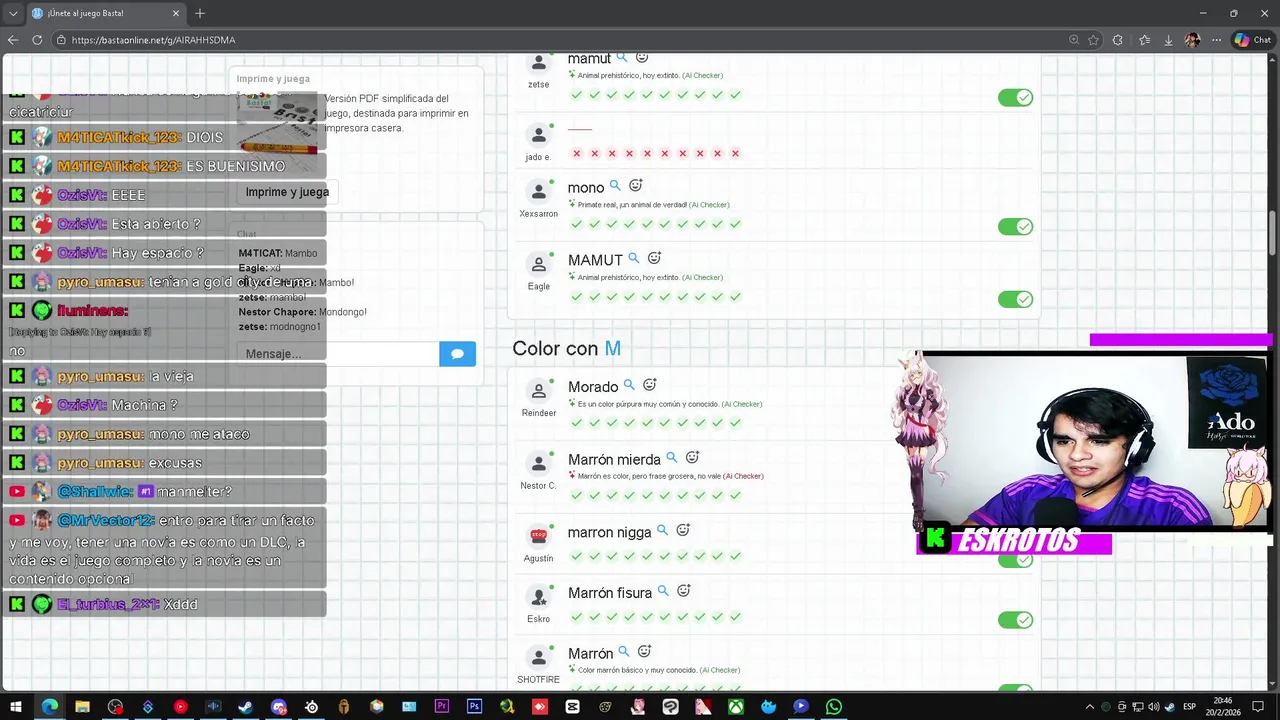Toggle approval switch for Xexsarron's mono
The height and width of the screenshot is (720, 1280).
[x=1015, y=227]
